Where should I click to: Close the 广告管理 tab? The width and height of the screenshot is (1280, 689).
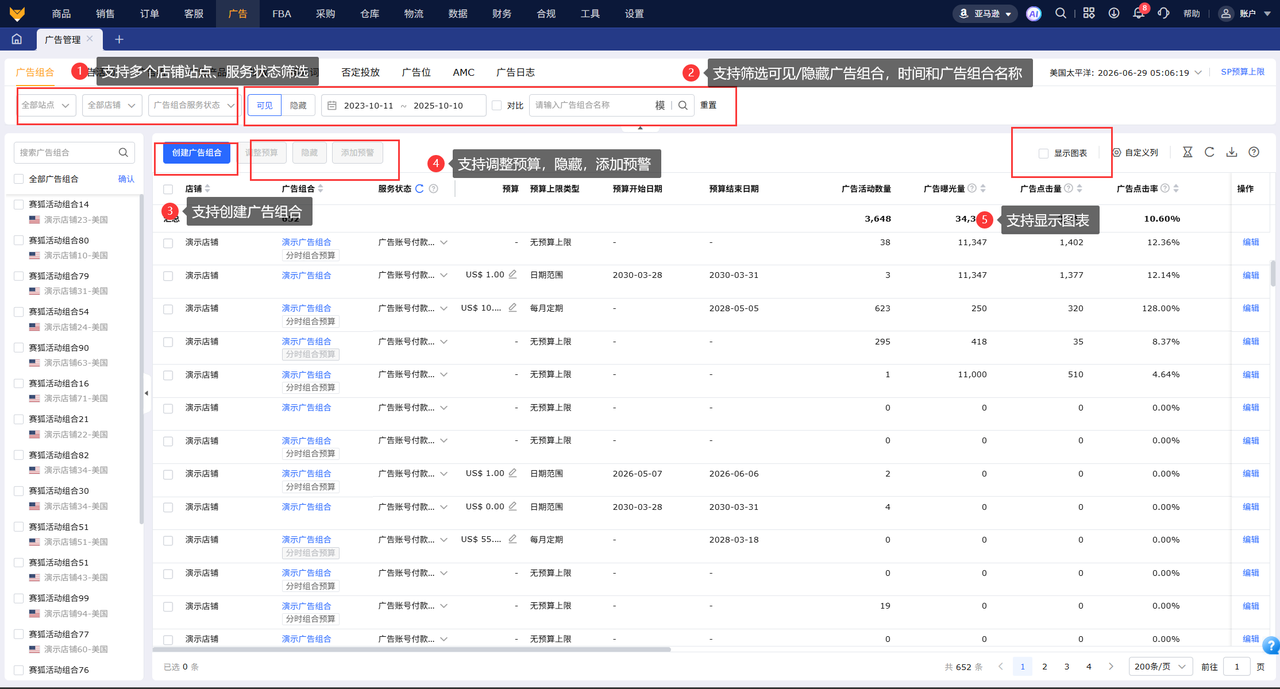click(89, 39)
